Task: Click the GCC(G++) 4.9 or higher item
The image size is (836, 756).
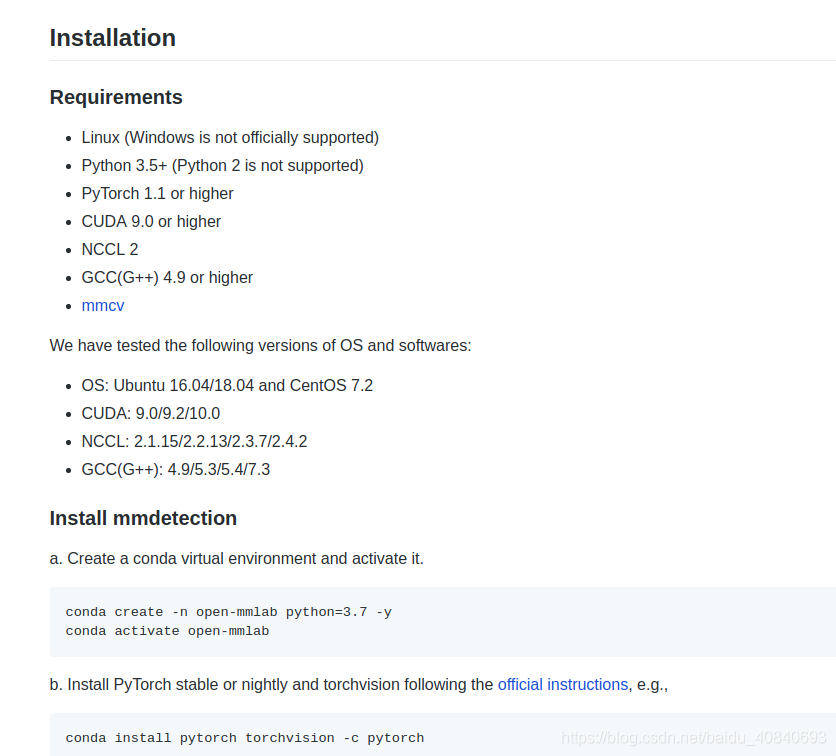Action: click(167, 277)
